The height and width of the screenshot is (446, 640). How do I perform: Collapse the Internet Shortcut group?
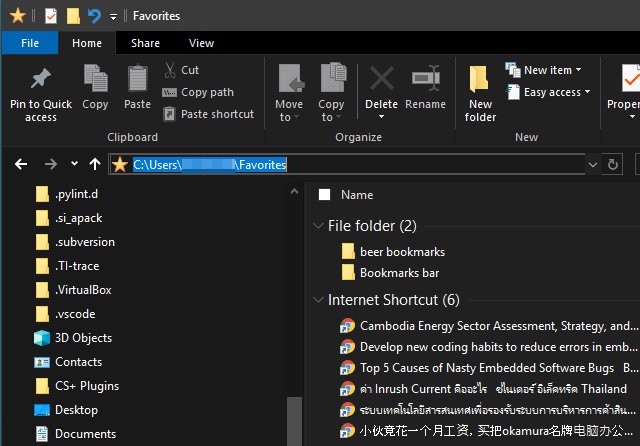[318, 300]
